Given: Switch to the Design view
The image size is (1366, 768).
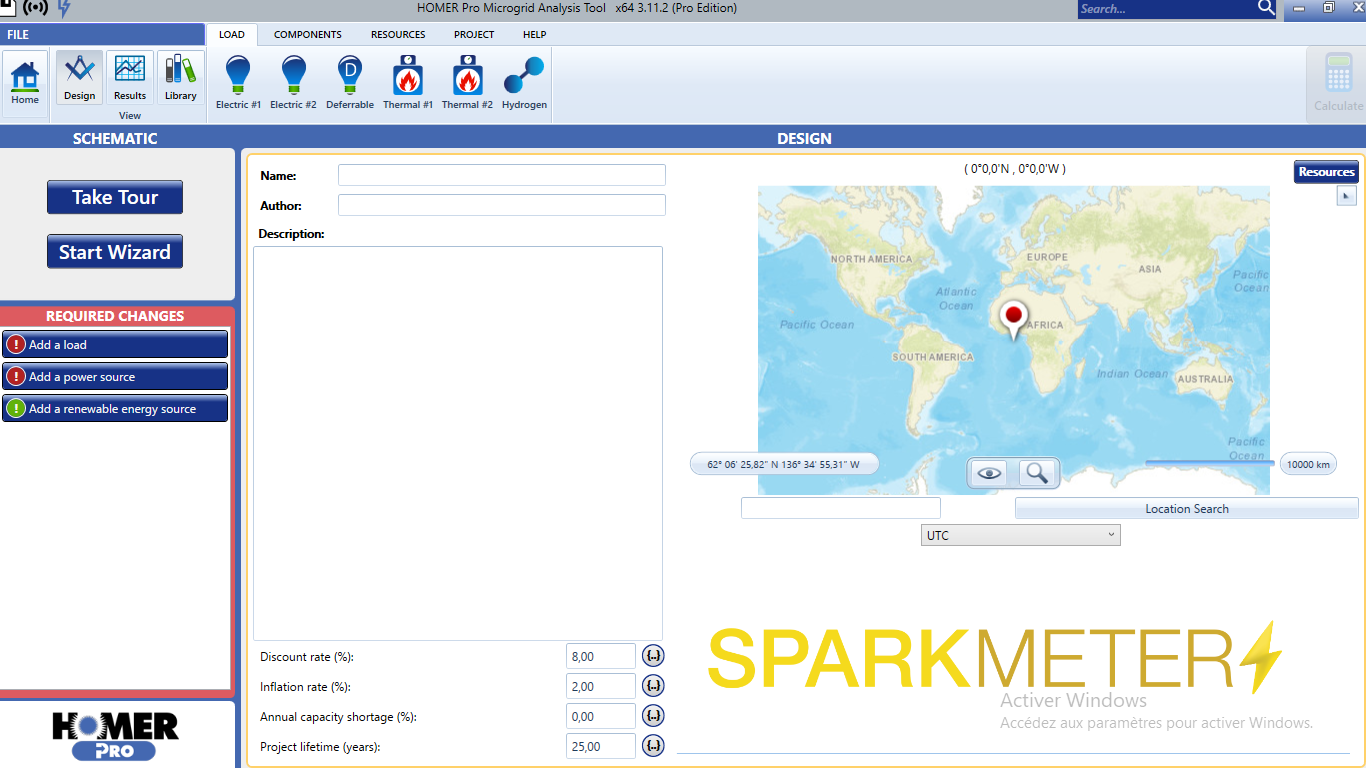Looking at the screenshot, I should point(79,78).
